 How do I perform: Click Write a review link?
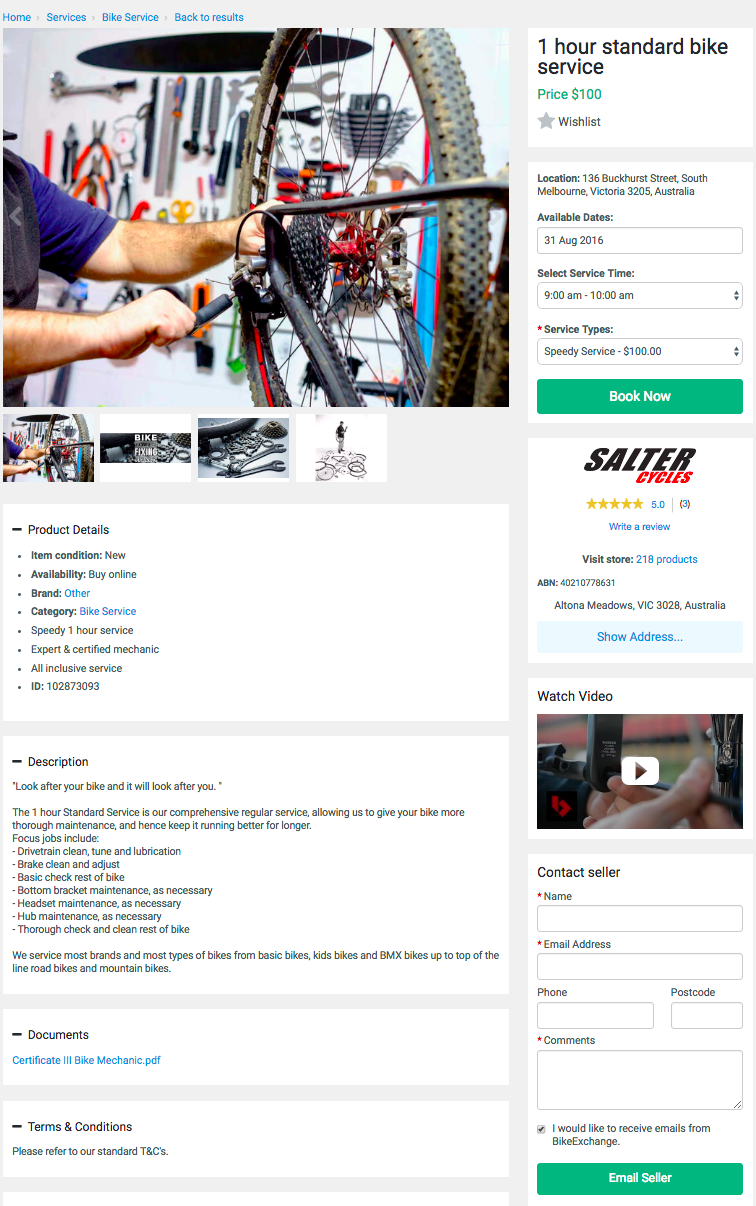click(x=640, y=527)
